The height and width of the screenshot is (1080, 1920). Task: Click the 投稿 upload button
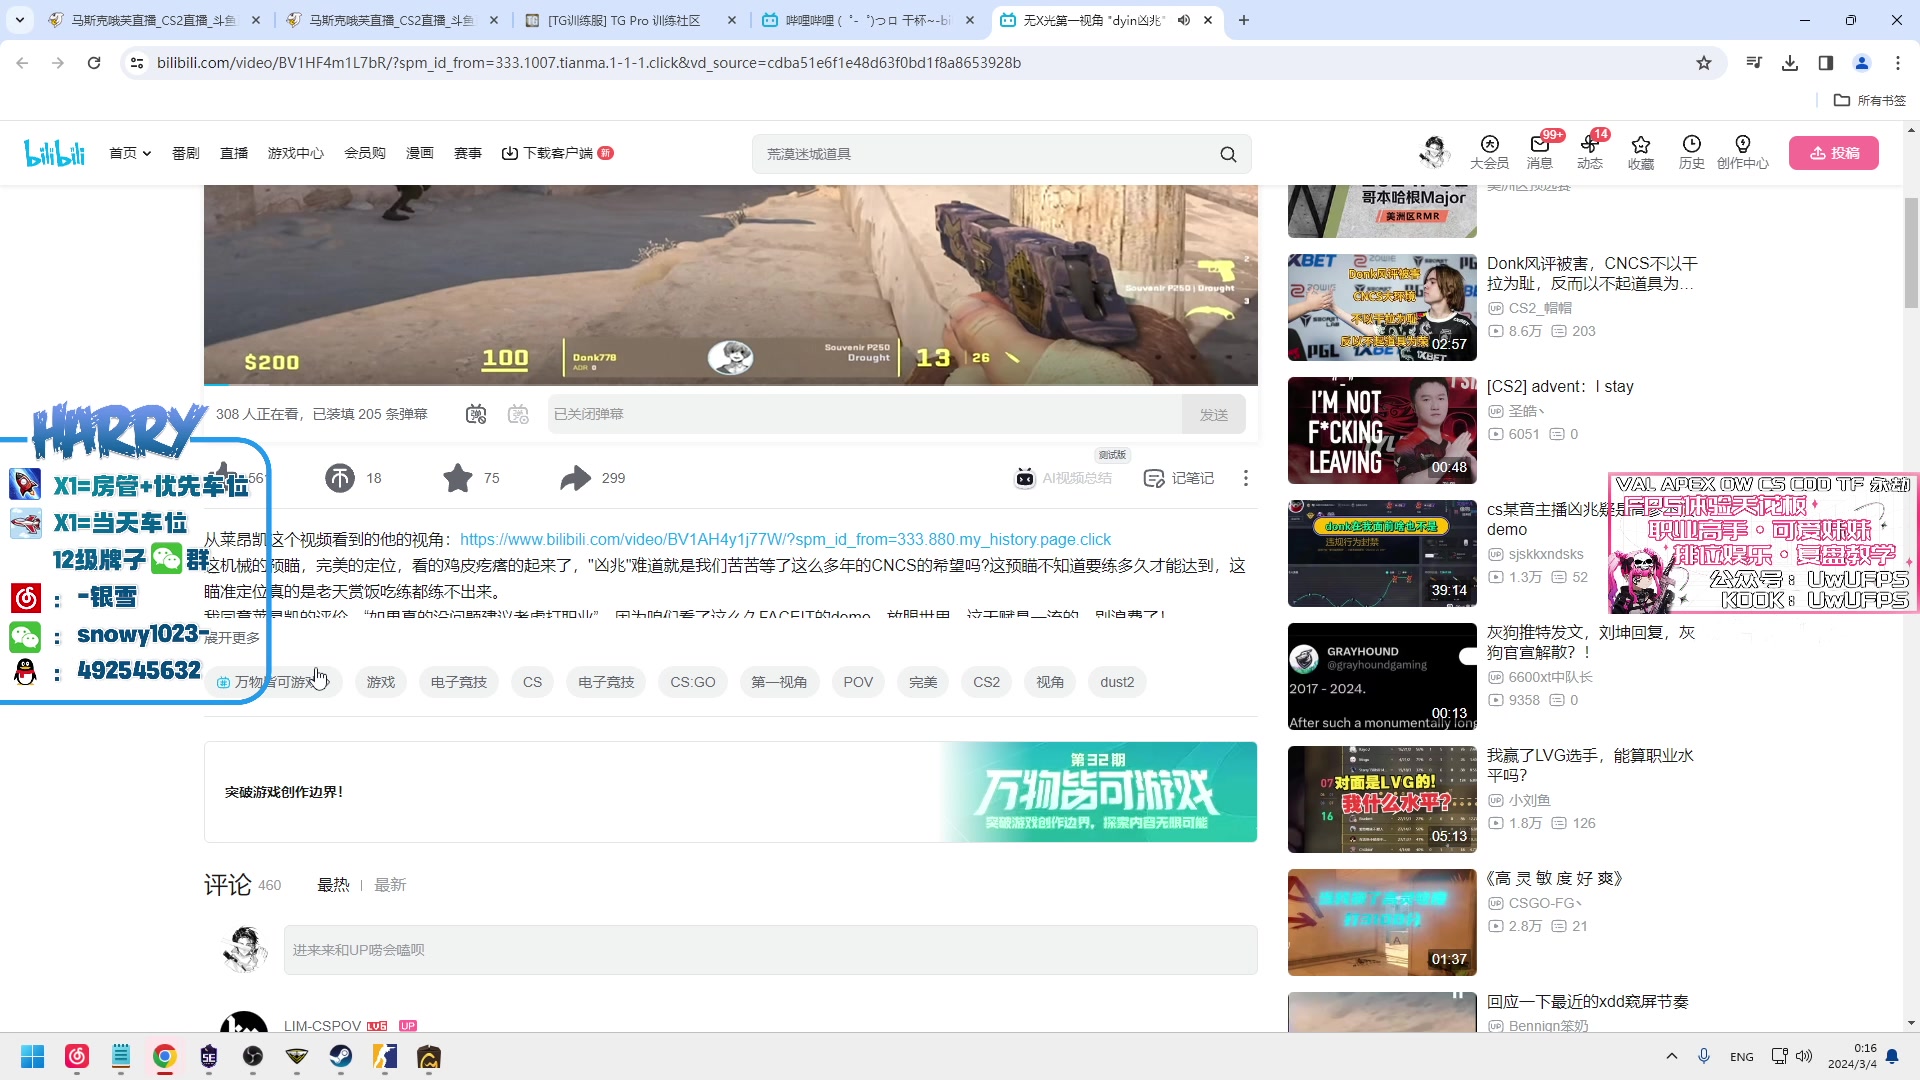(x=1834, y=153)
